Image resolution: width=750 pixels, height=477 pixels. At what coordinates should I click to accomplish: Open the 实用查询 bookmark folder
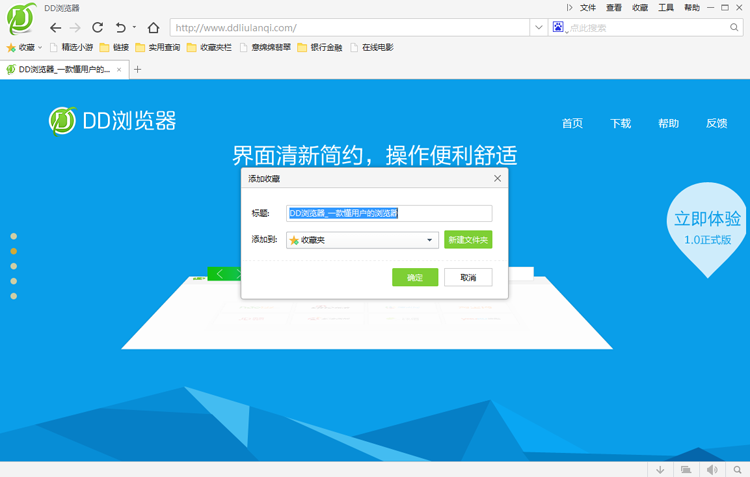158,47
